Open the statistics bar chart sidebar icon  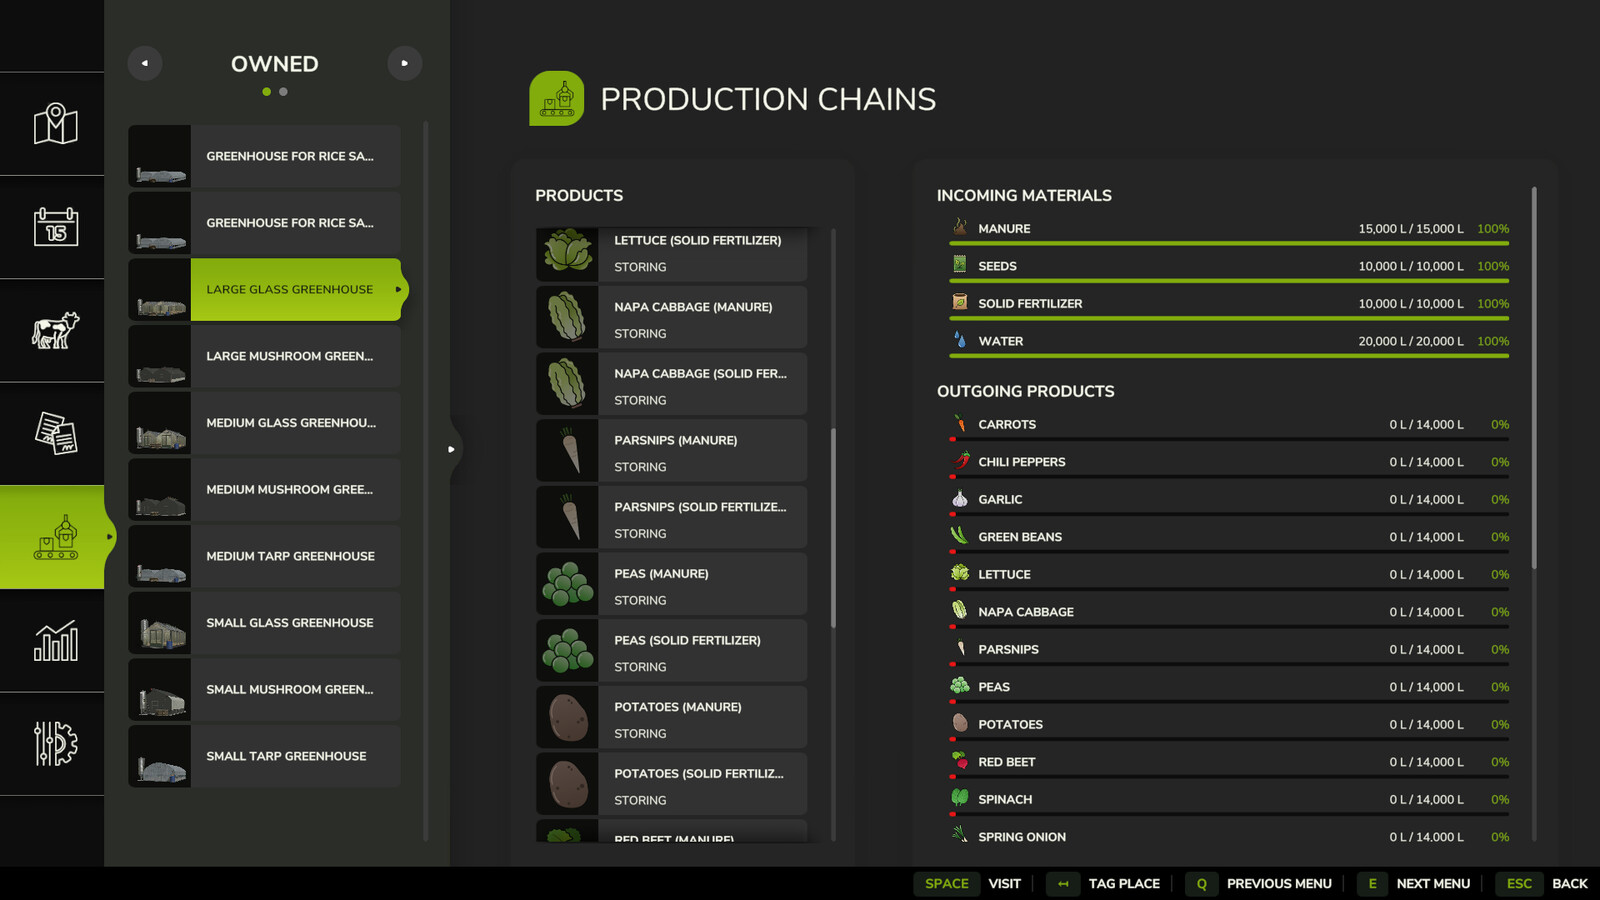(x=55, y=641)
